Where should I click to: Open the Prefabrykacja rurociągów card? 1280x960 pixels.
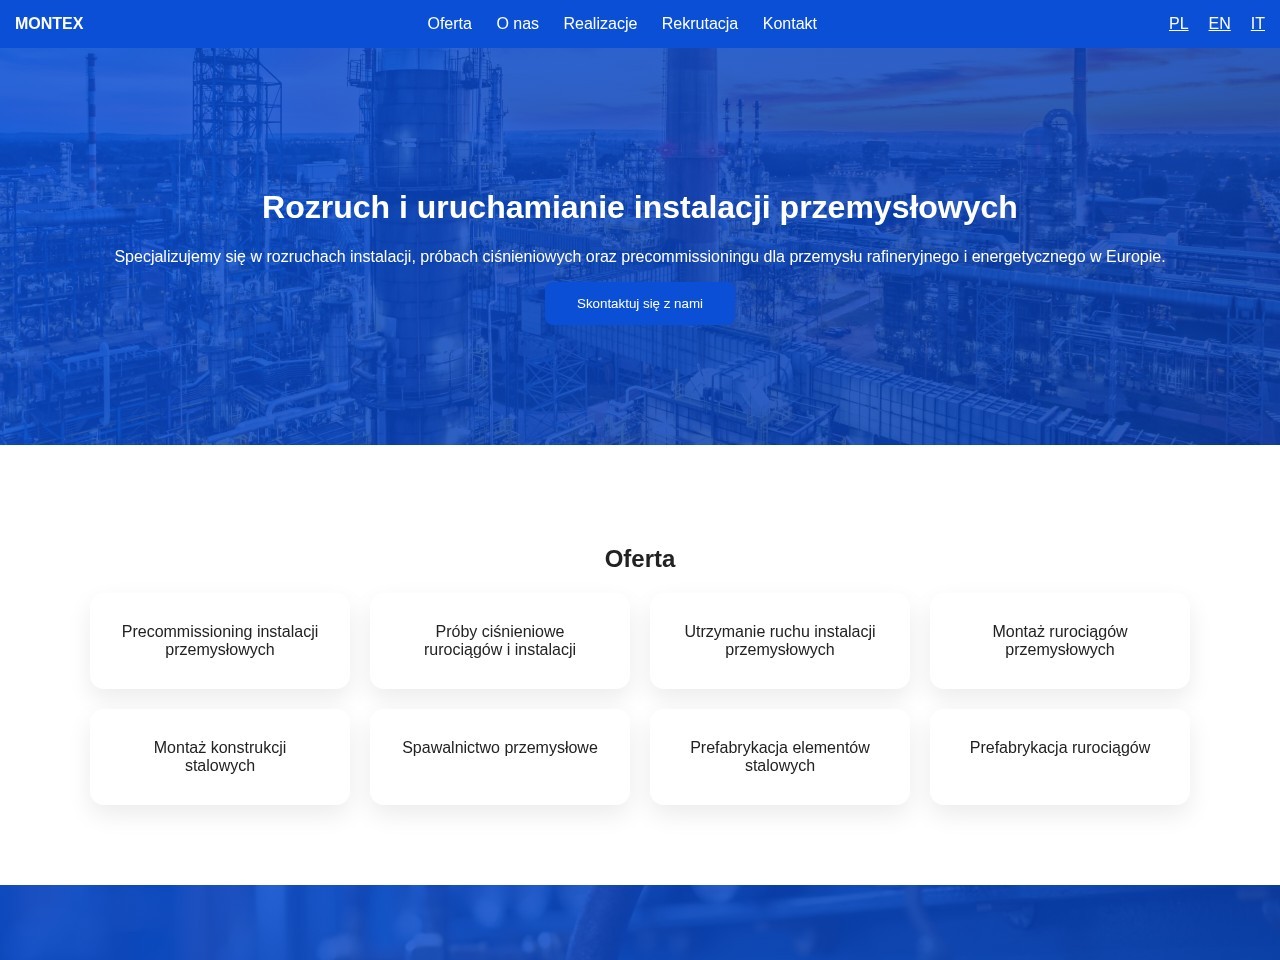tap(1060, 757)
